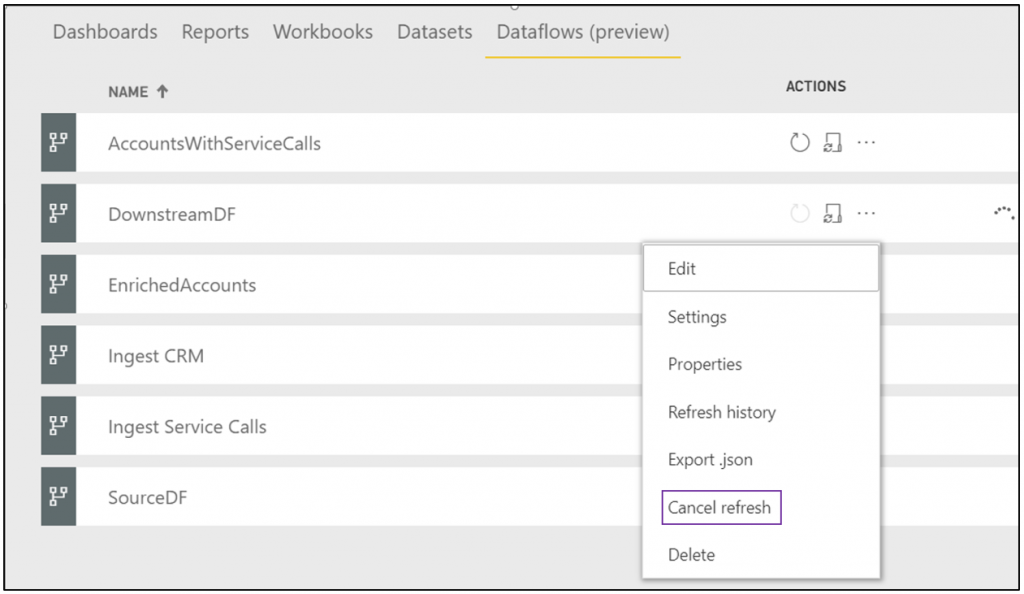Viewport: 1024px width, 594px height.
Task: Toggle the NAME column sort order
Action: coord(139,90)
